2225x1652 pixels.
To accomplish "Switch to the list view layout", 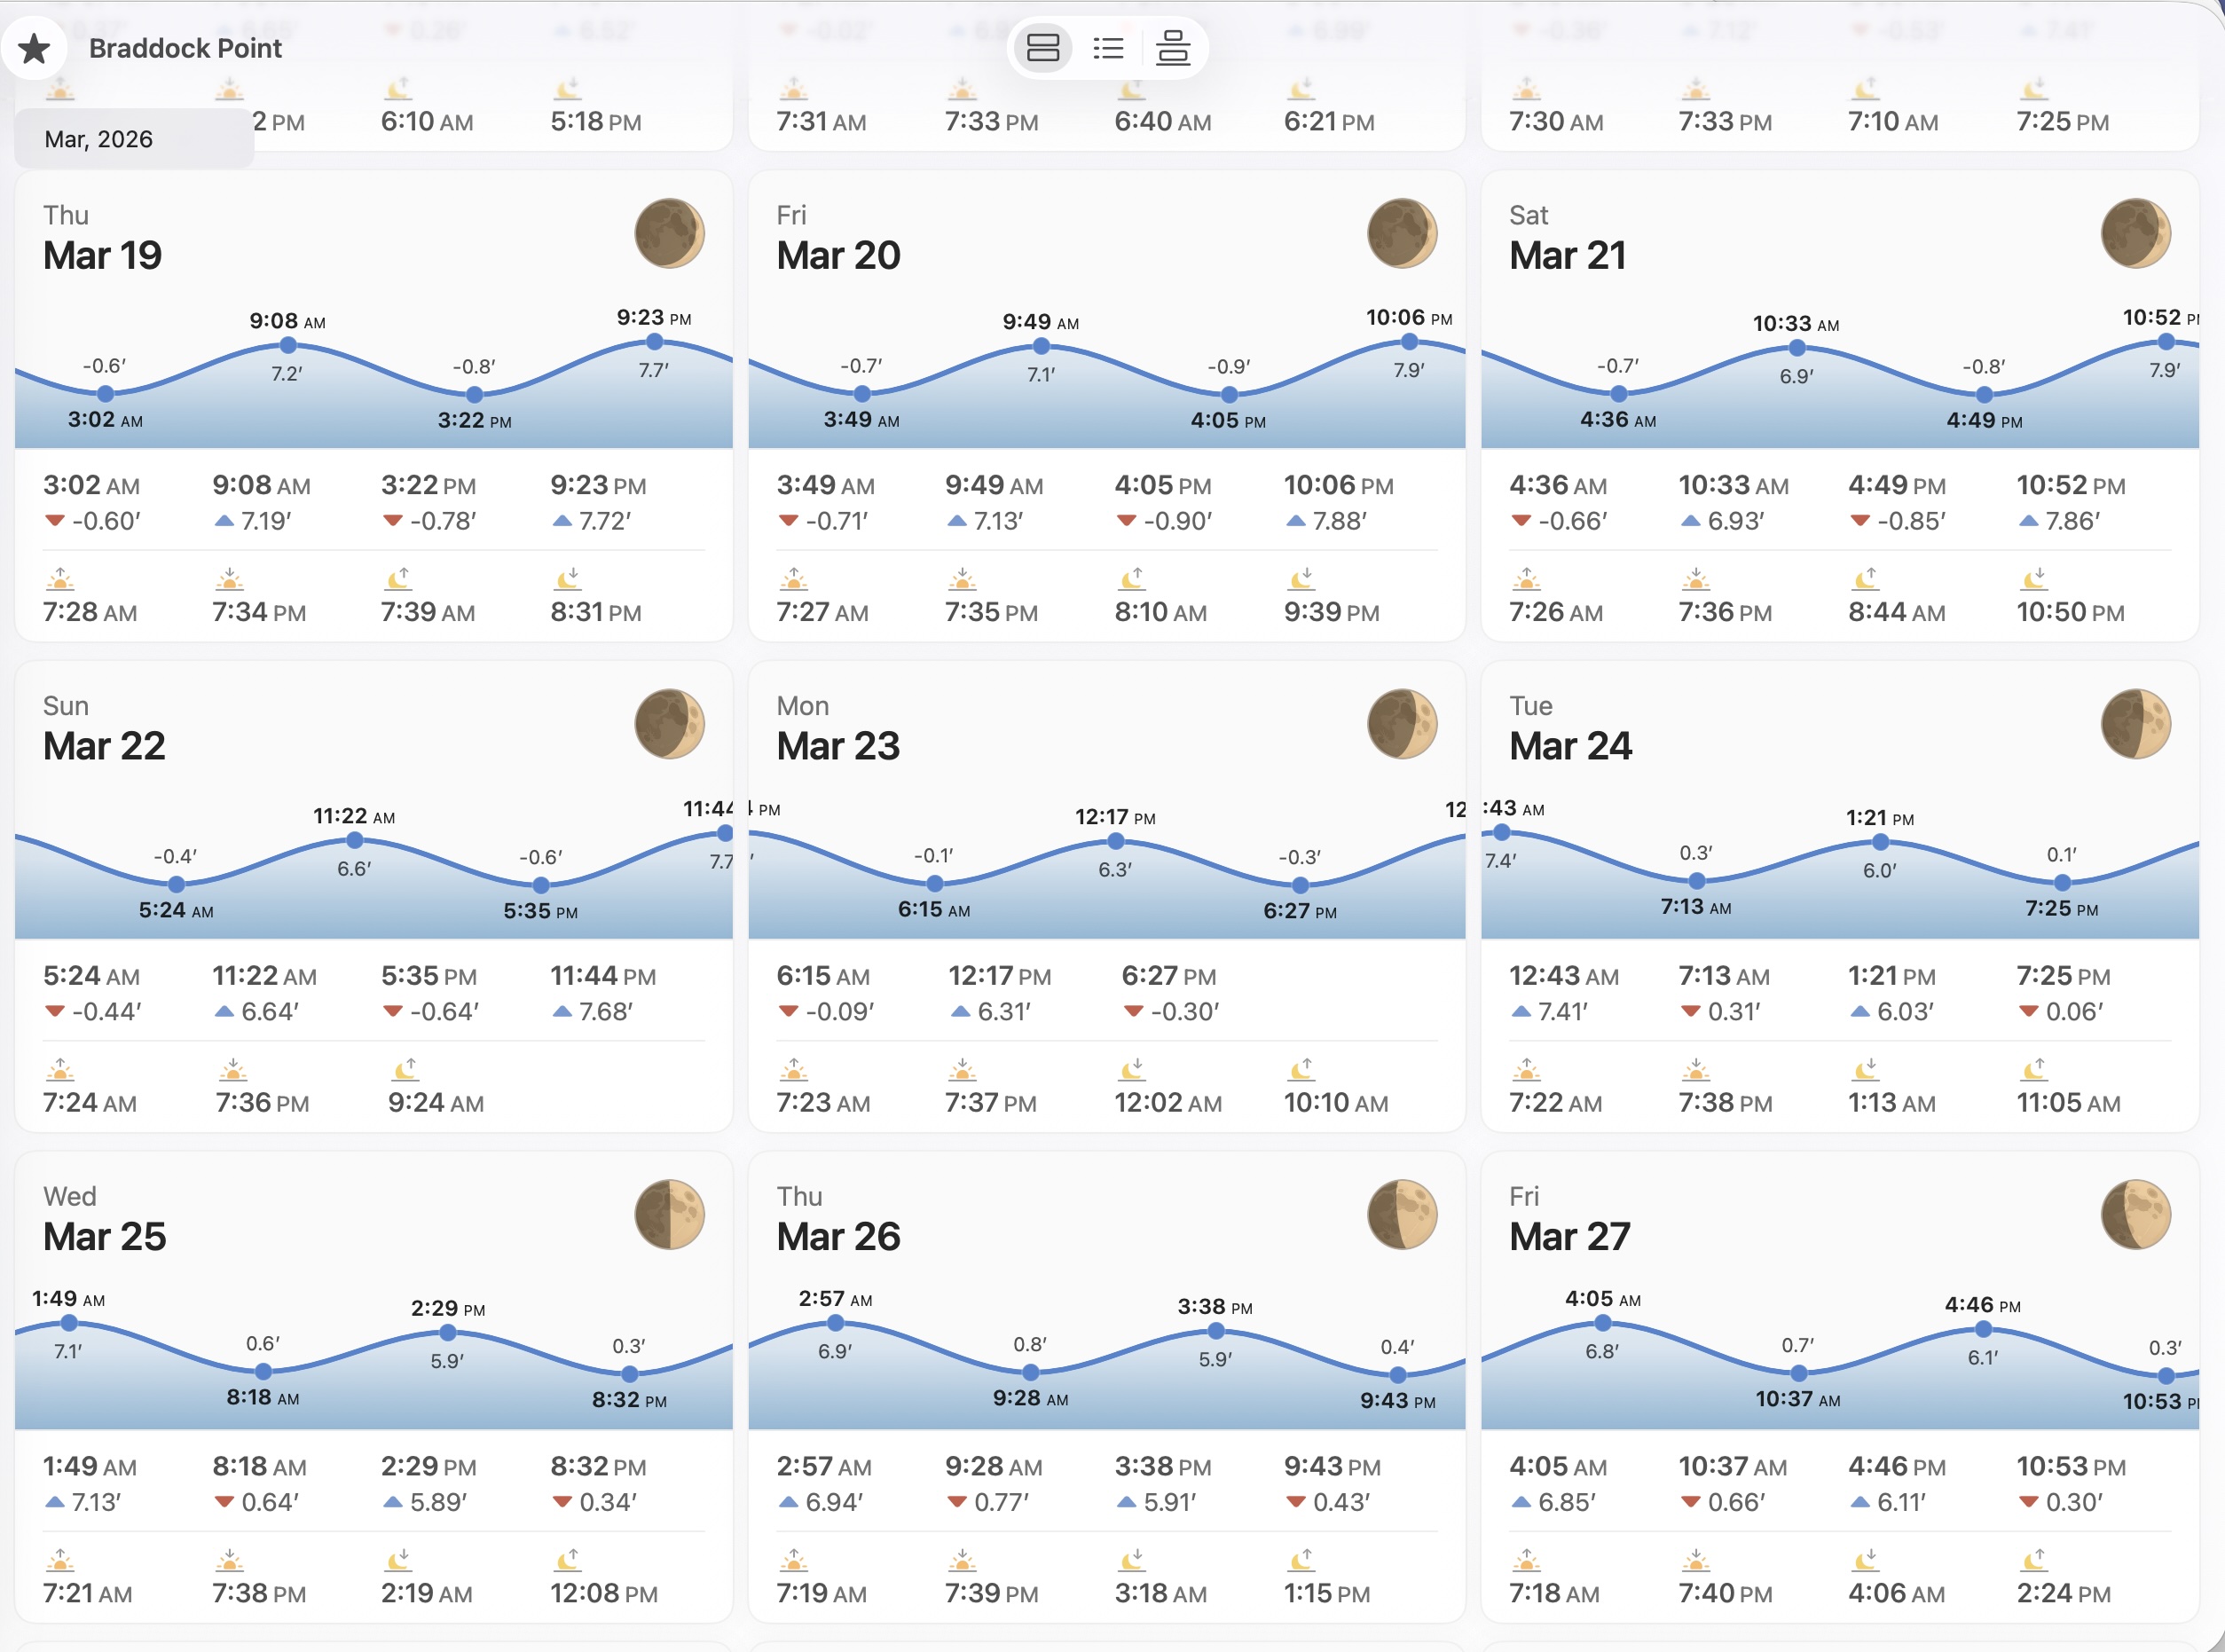I will coord(1108,48).
